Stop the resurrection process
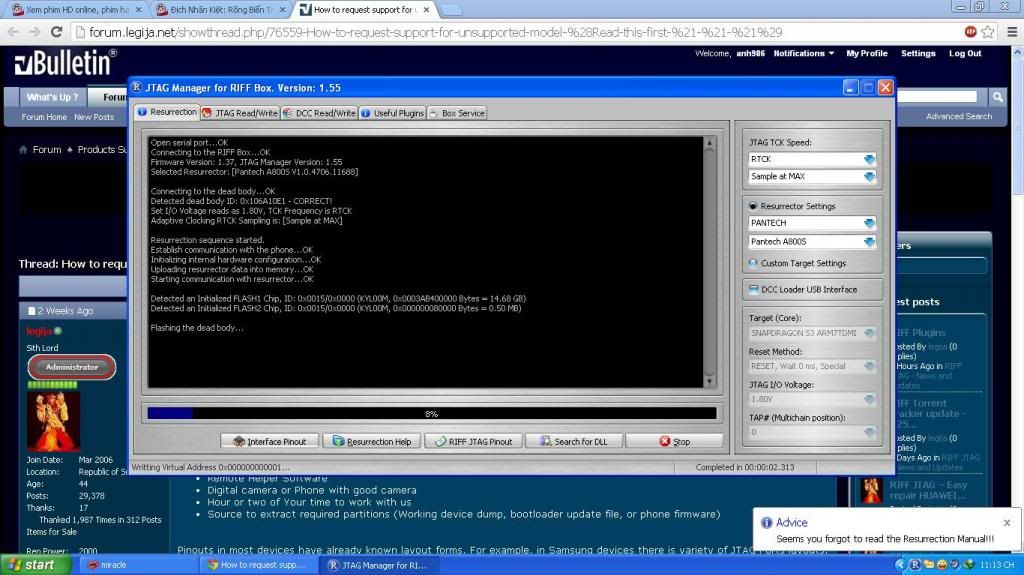Viewport: 1024px width, 575px height. 674,442
